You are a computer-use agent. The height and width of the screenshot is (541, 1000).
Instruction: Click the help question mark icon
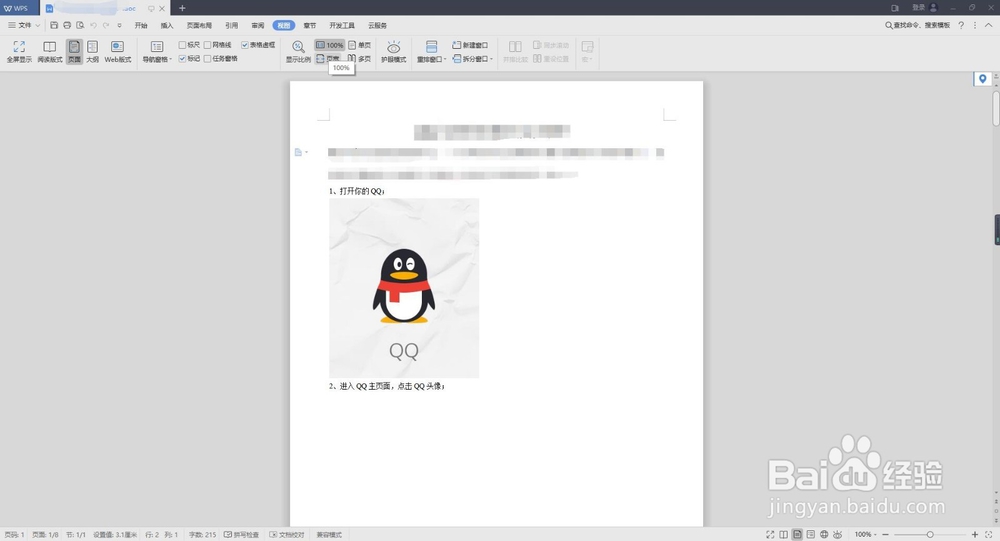[961, 26]
